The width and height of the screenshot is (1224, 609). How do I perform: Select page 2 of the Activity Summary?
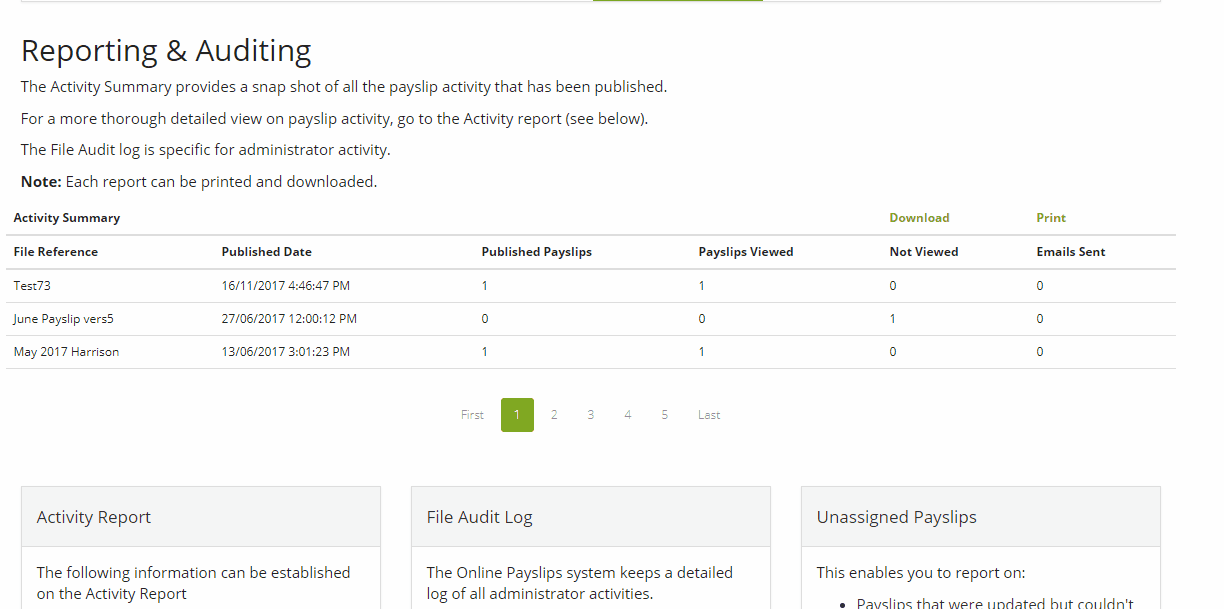554,414
